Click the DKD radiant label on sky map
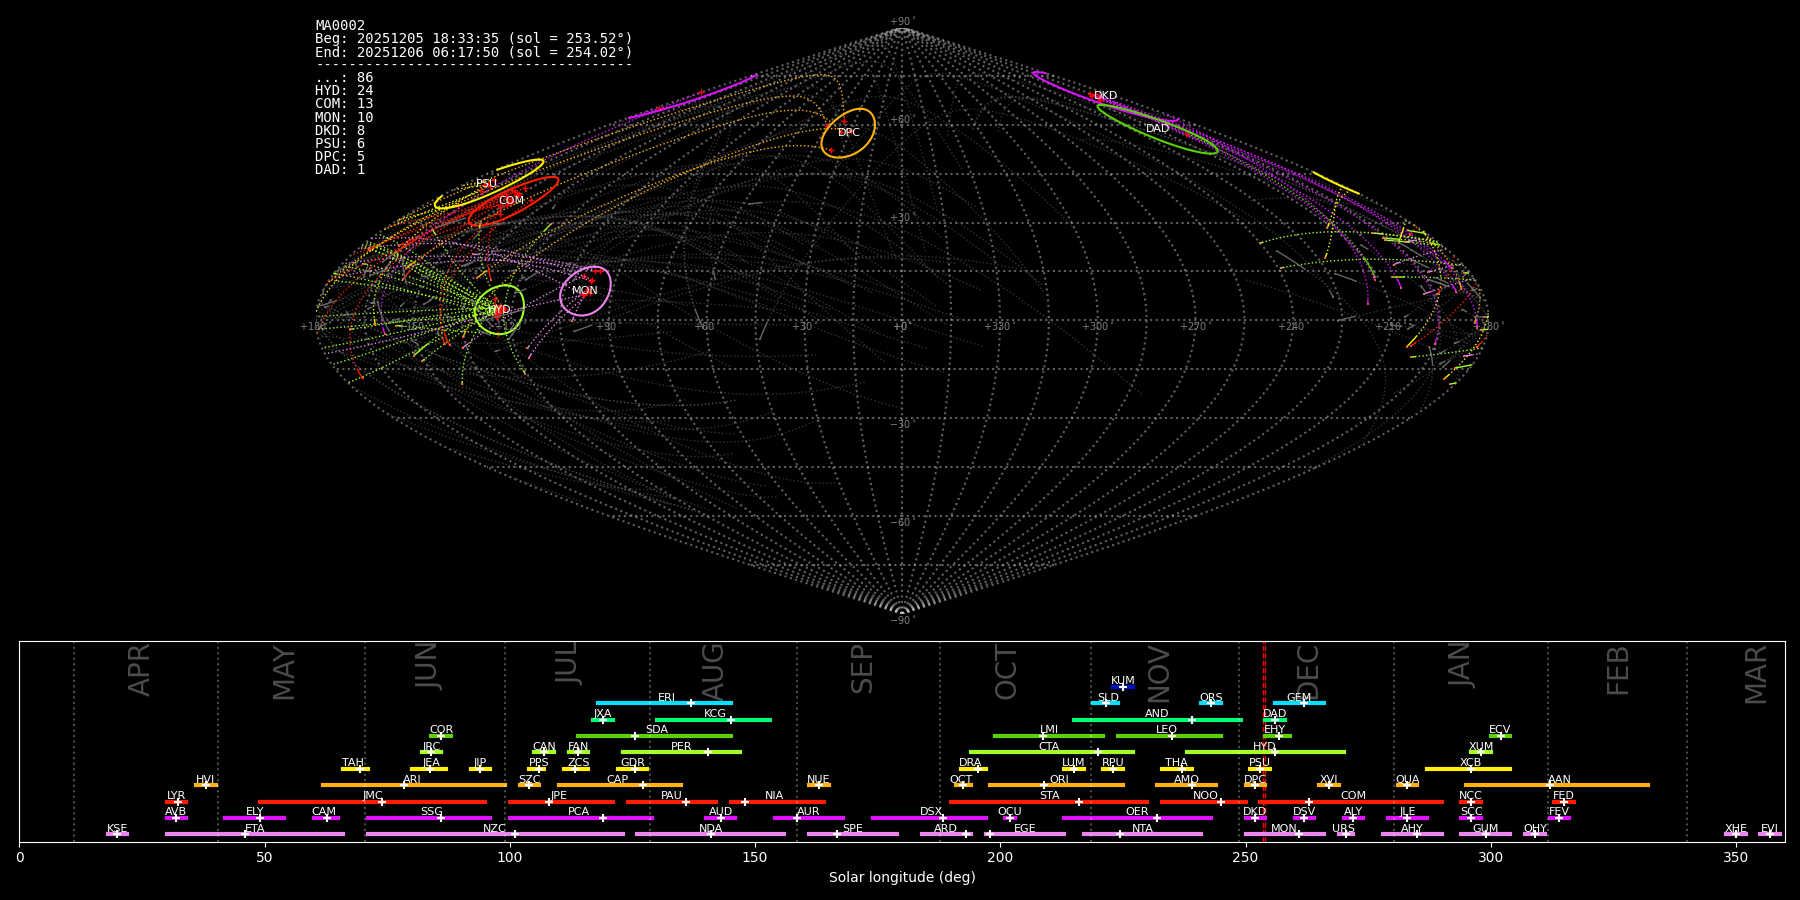1800x900 pixels. click(1105, 96)
